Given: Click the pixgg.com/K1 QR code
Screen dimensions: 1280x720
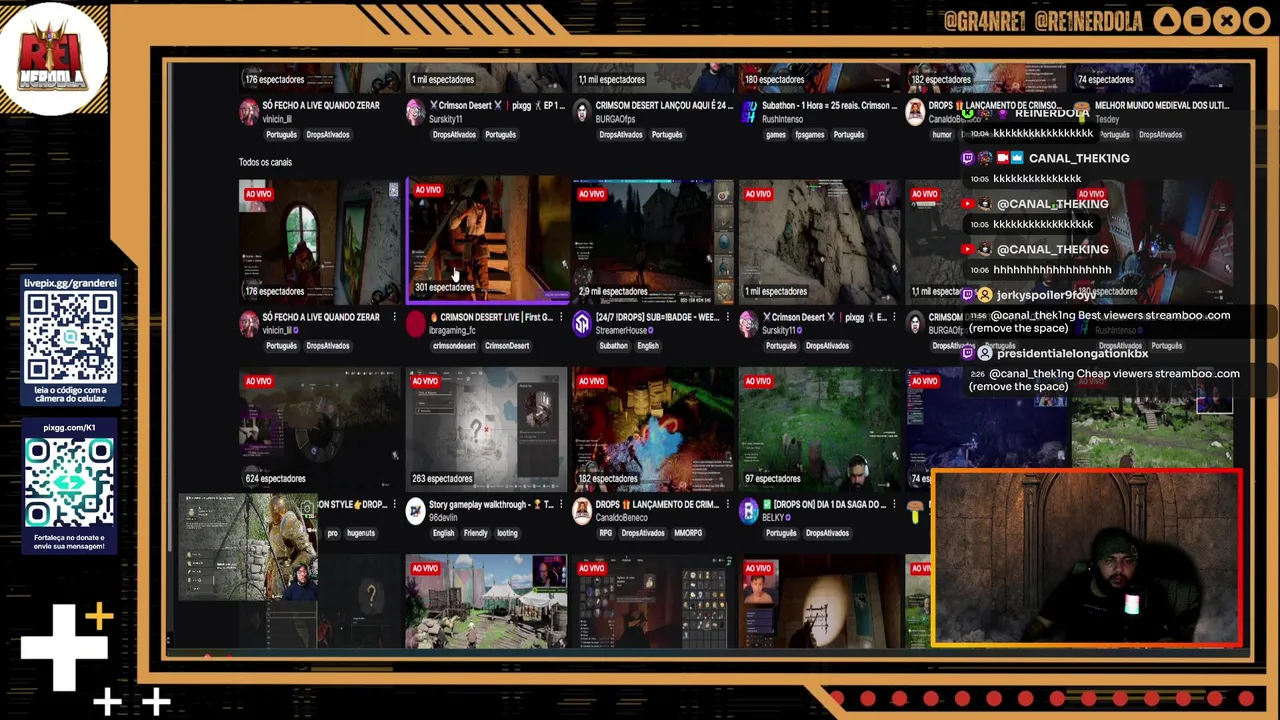Looking at the screenshot, I should click(70, 483).
